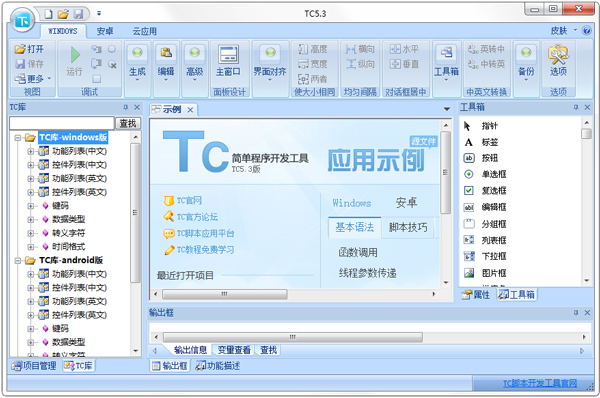
Task: Switch to the WINDOWS ribbon tab
Action: click(63, 31)
